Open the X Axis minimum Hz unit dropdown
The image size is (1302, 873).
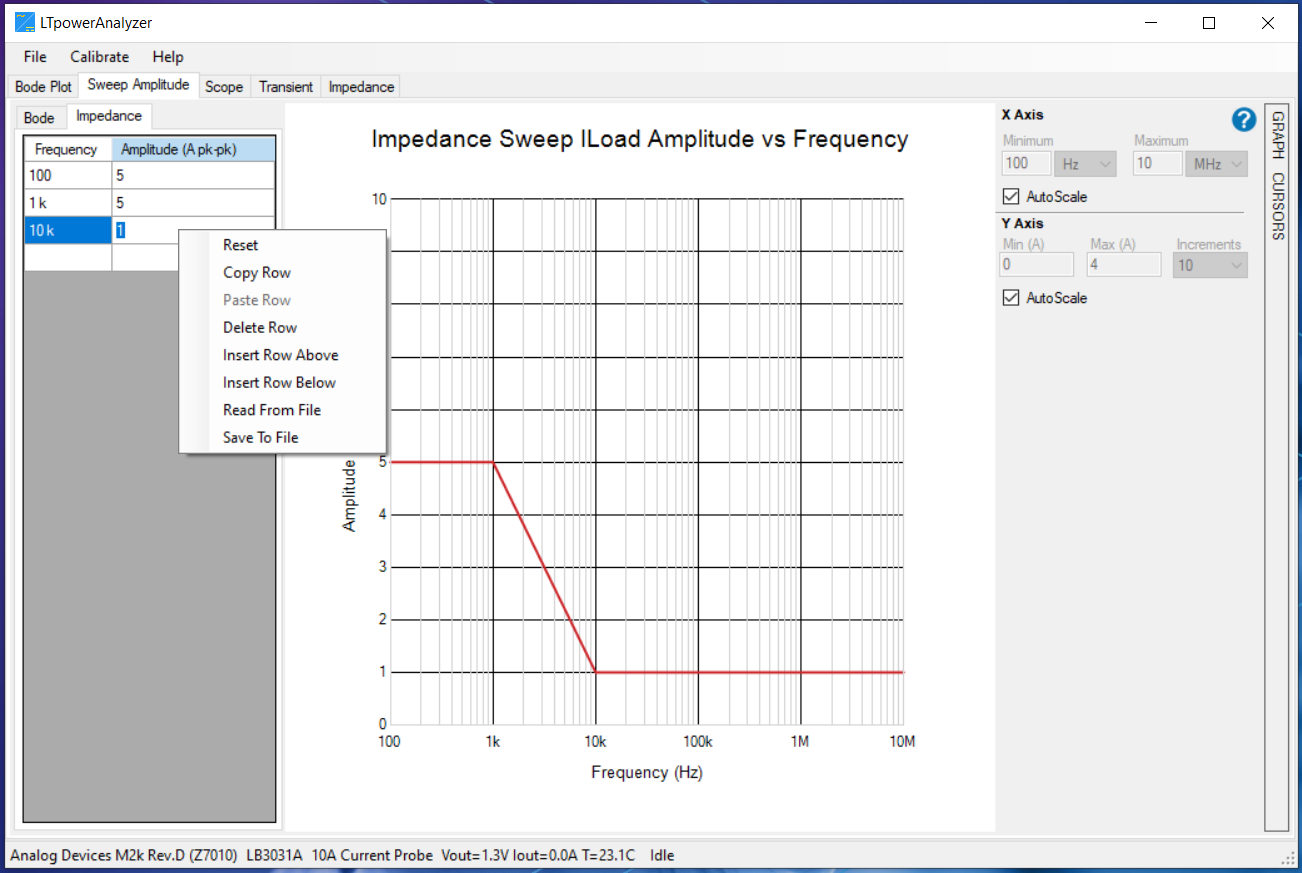(1086, 164)
